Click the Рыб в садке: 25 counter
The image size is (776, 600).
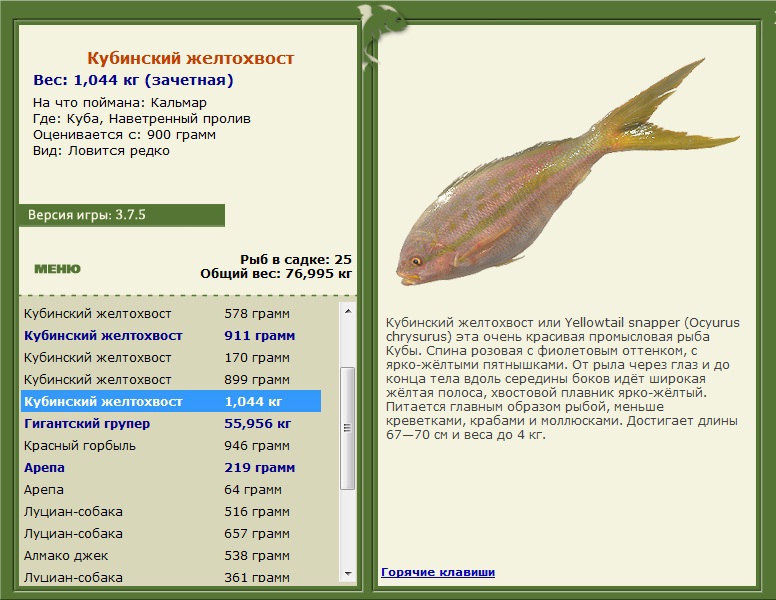click(296, 259)
